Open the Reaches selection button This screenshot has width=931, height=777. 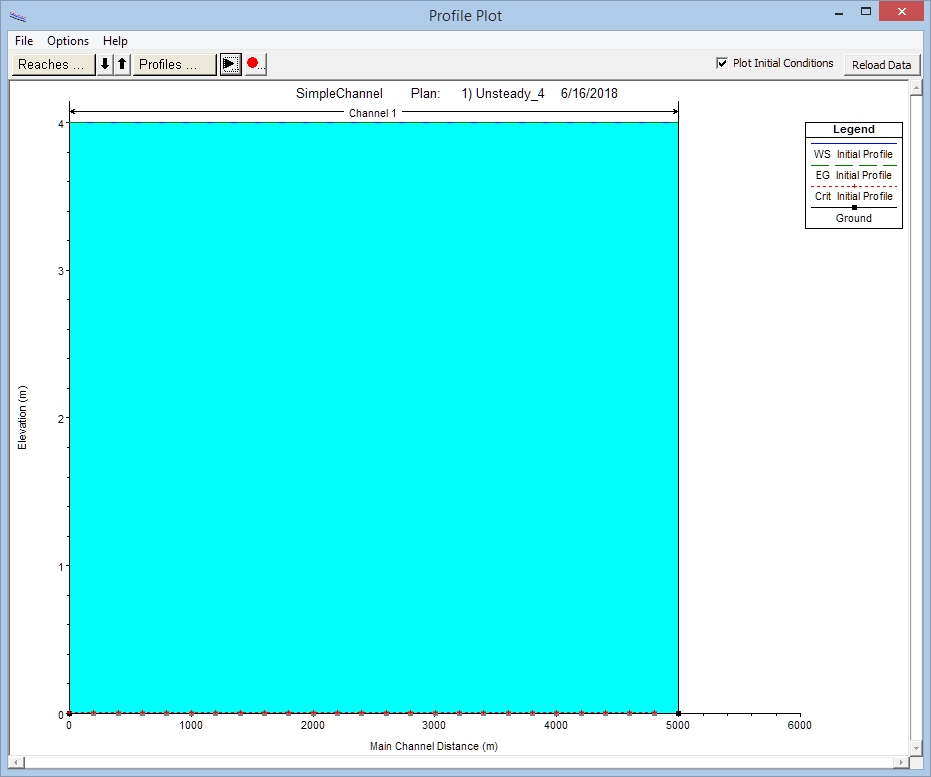point(53,64)
